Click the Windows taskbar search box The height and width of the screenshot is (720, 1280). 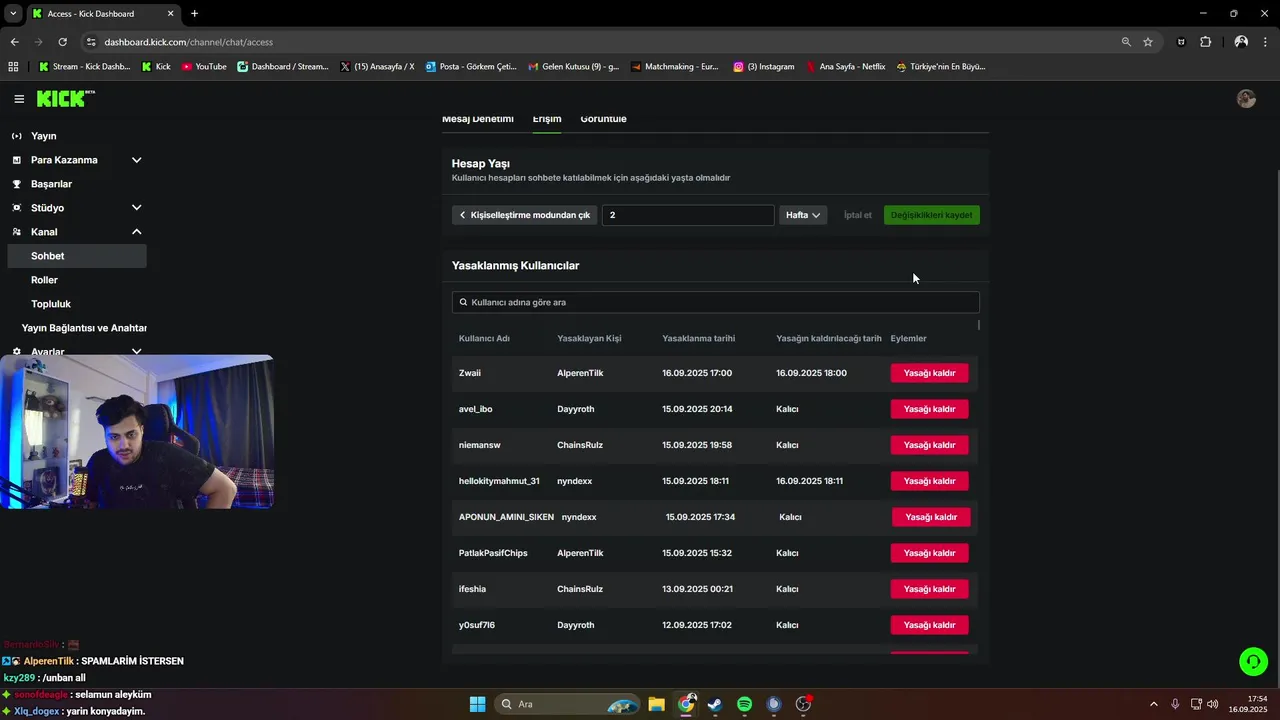coord(565,704)
